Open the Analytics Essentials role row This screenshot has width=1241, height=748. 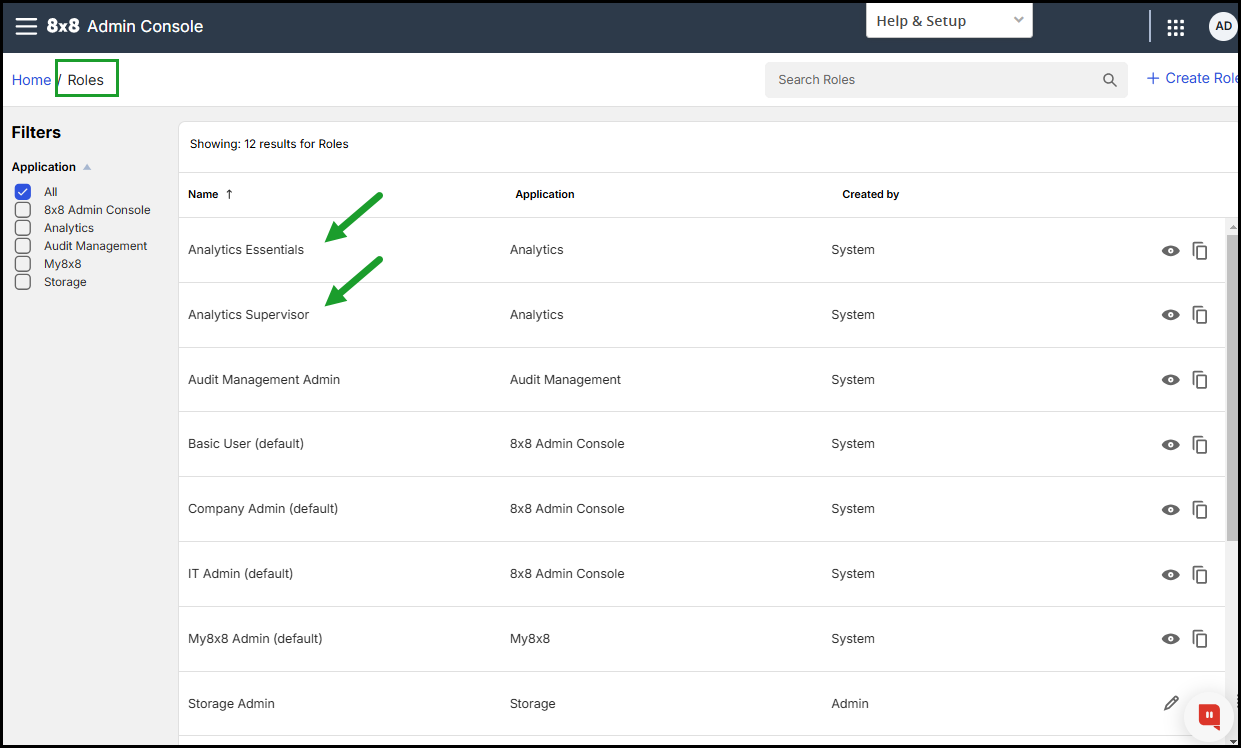coord(701,250)
